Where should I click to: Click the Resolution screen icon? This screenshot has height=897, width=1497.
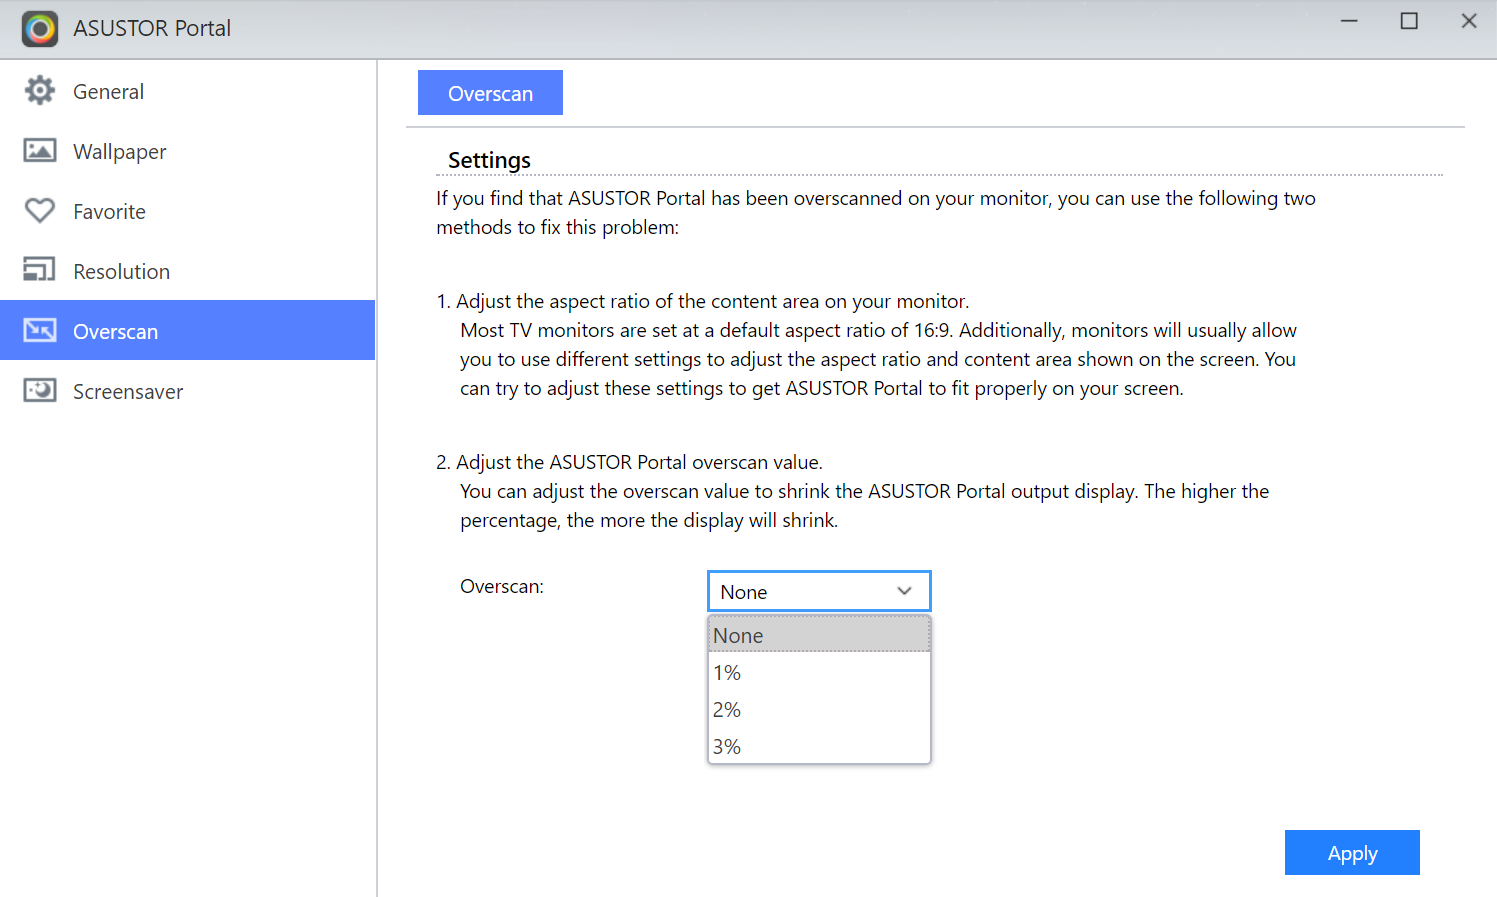click(40, 270)
